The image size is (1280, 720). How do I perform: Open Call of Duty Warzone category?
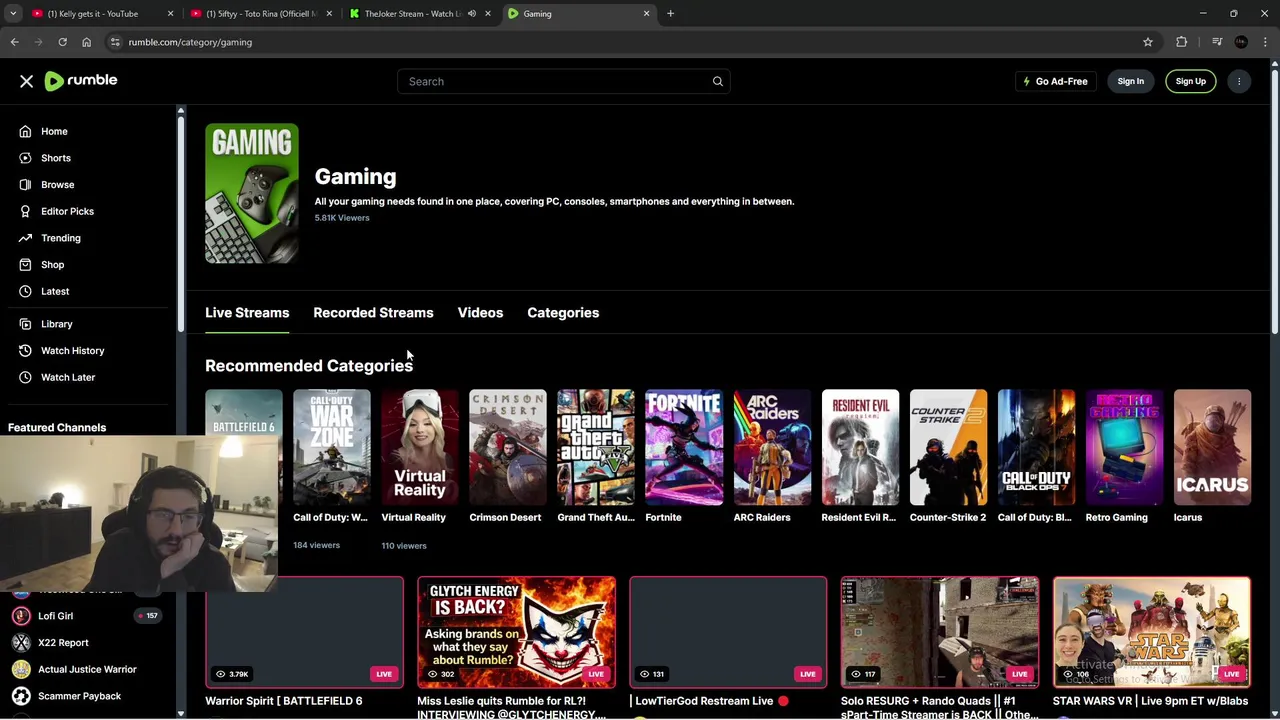click(x=332, y=447)
